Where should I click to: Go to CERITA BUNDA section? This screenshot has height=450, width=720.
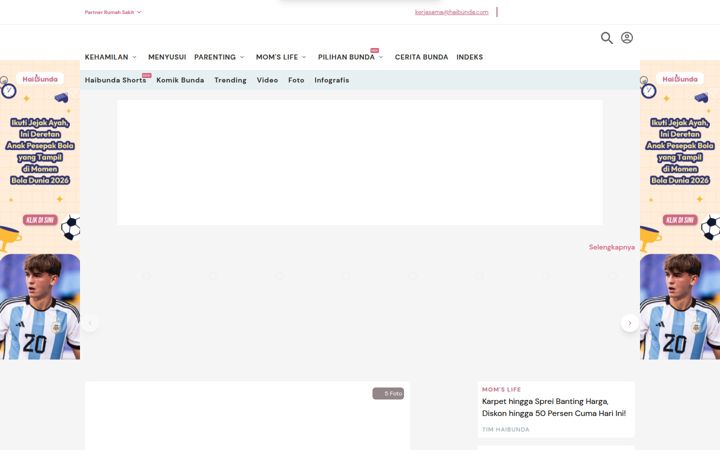422,57
